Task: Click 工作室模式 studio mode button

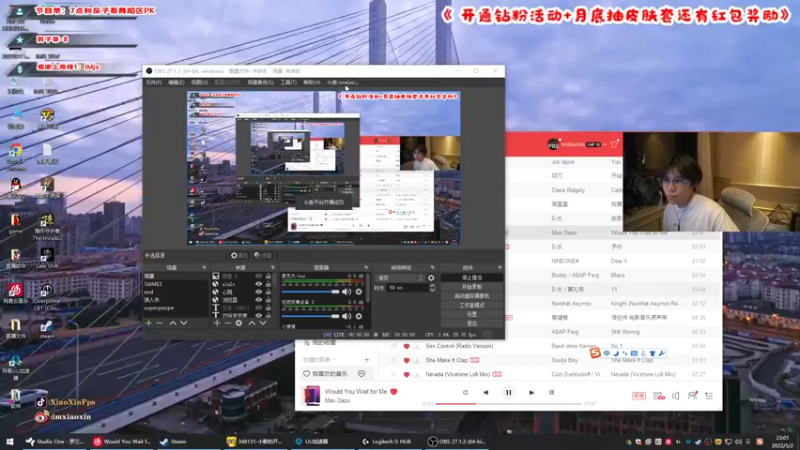Action: (471, 305)
